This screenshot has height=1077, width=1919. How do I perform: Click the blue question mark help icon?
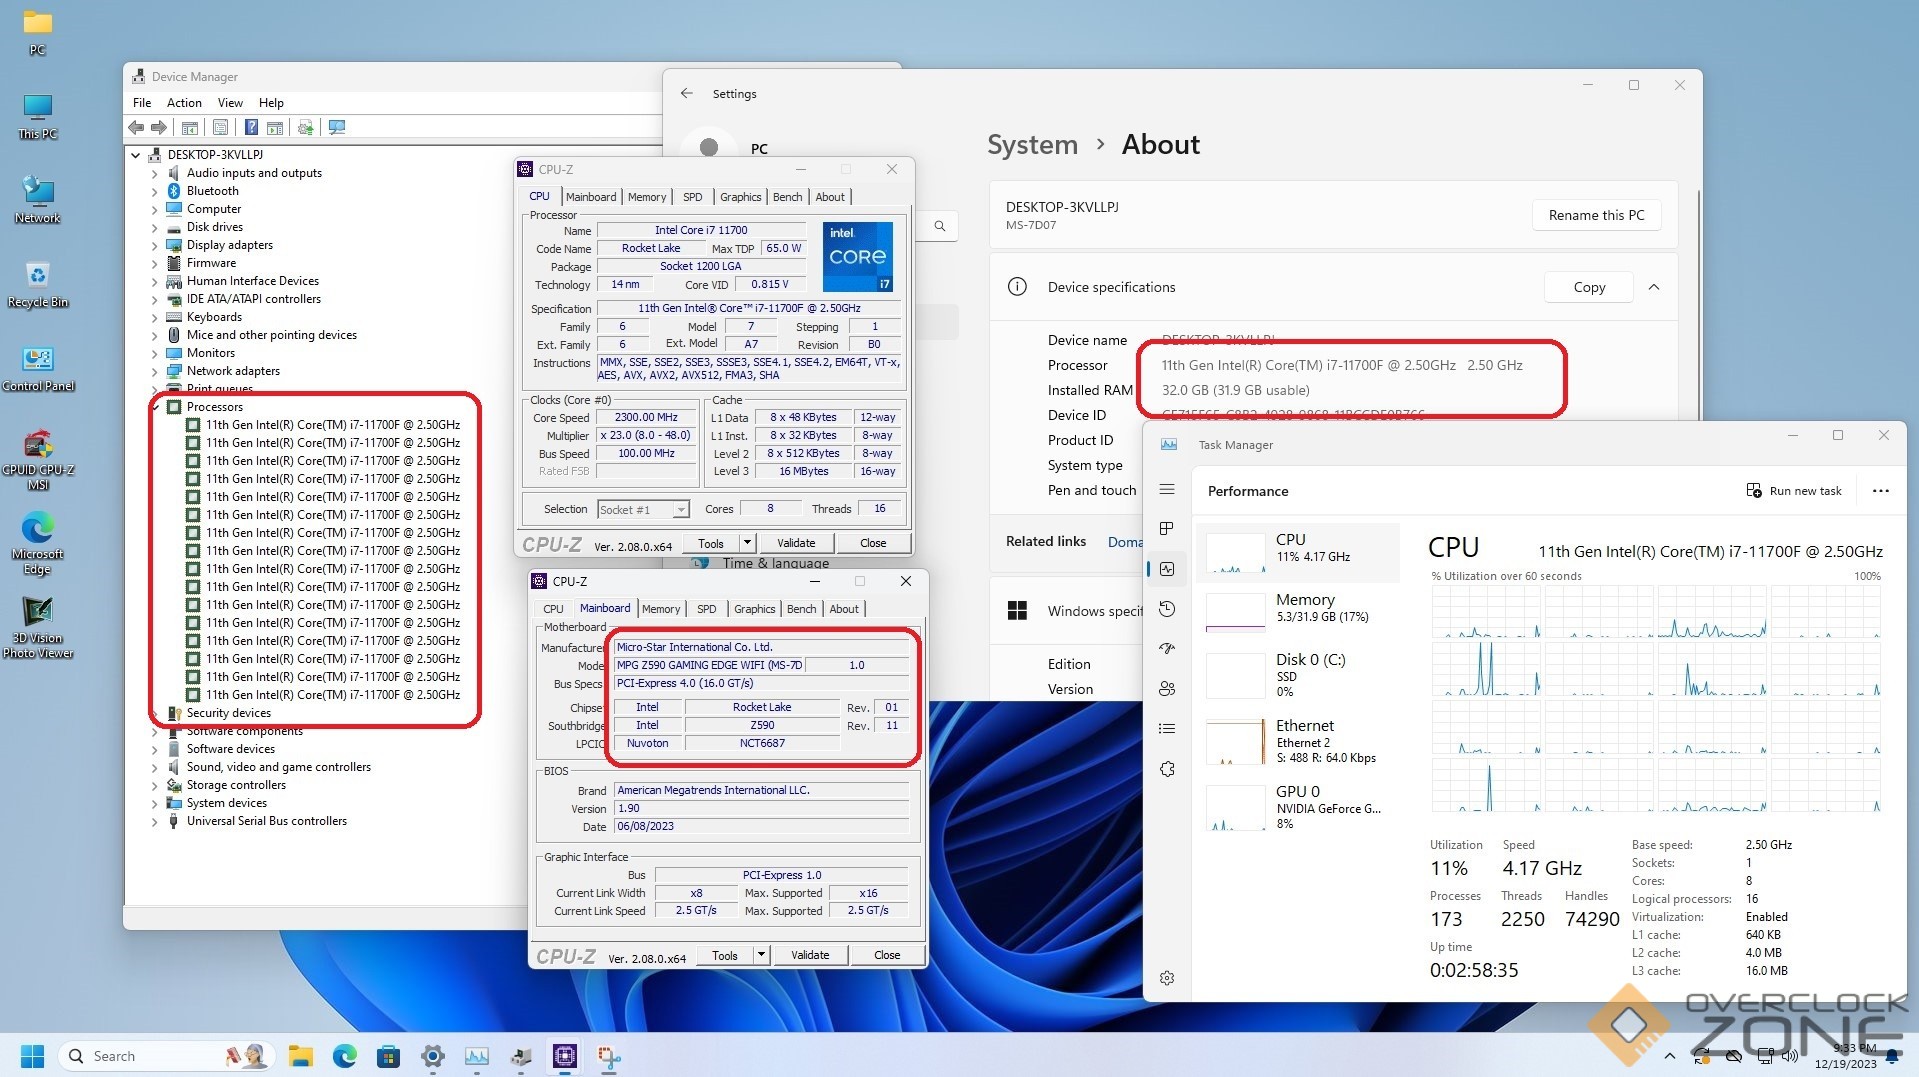(251, 127)
